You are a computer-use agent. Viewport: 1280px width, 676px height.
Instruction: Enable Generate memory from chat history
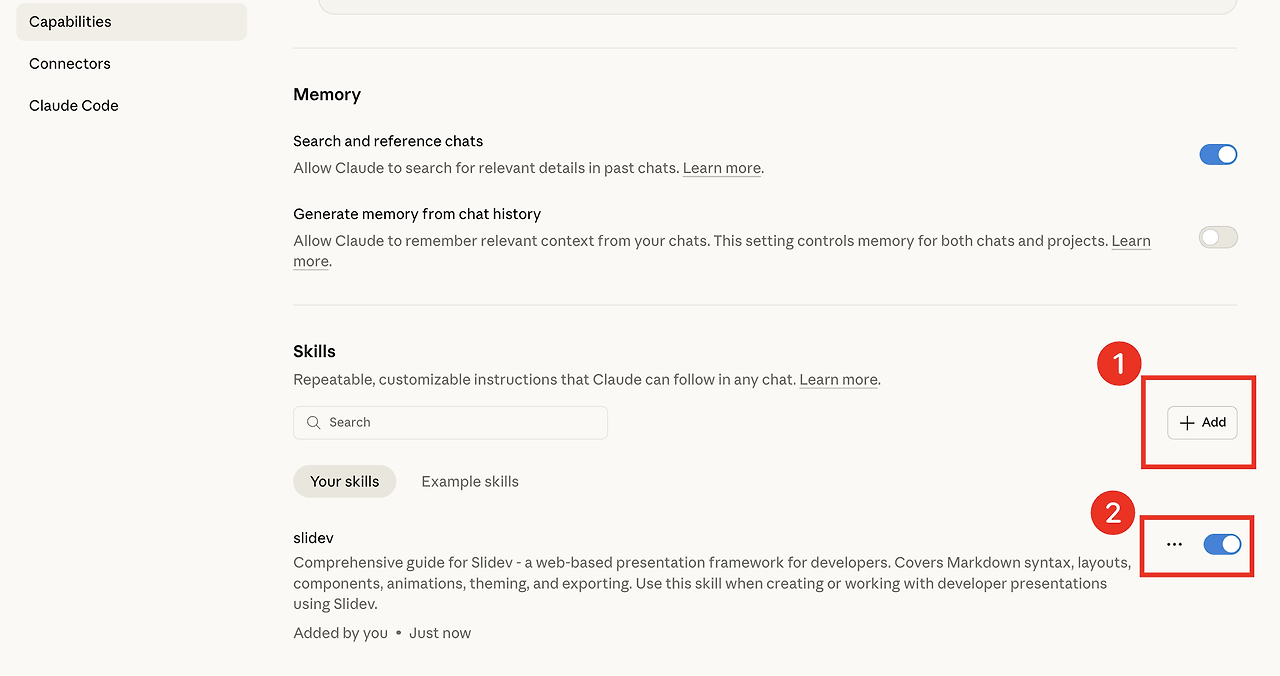(x=1218, y=238)
